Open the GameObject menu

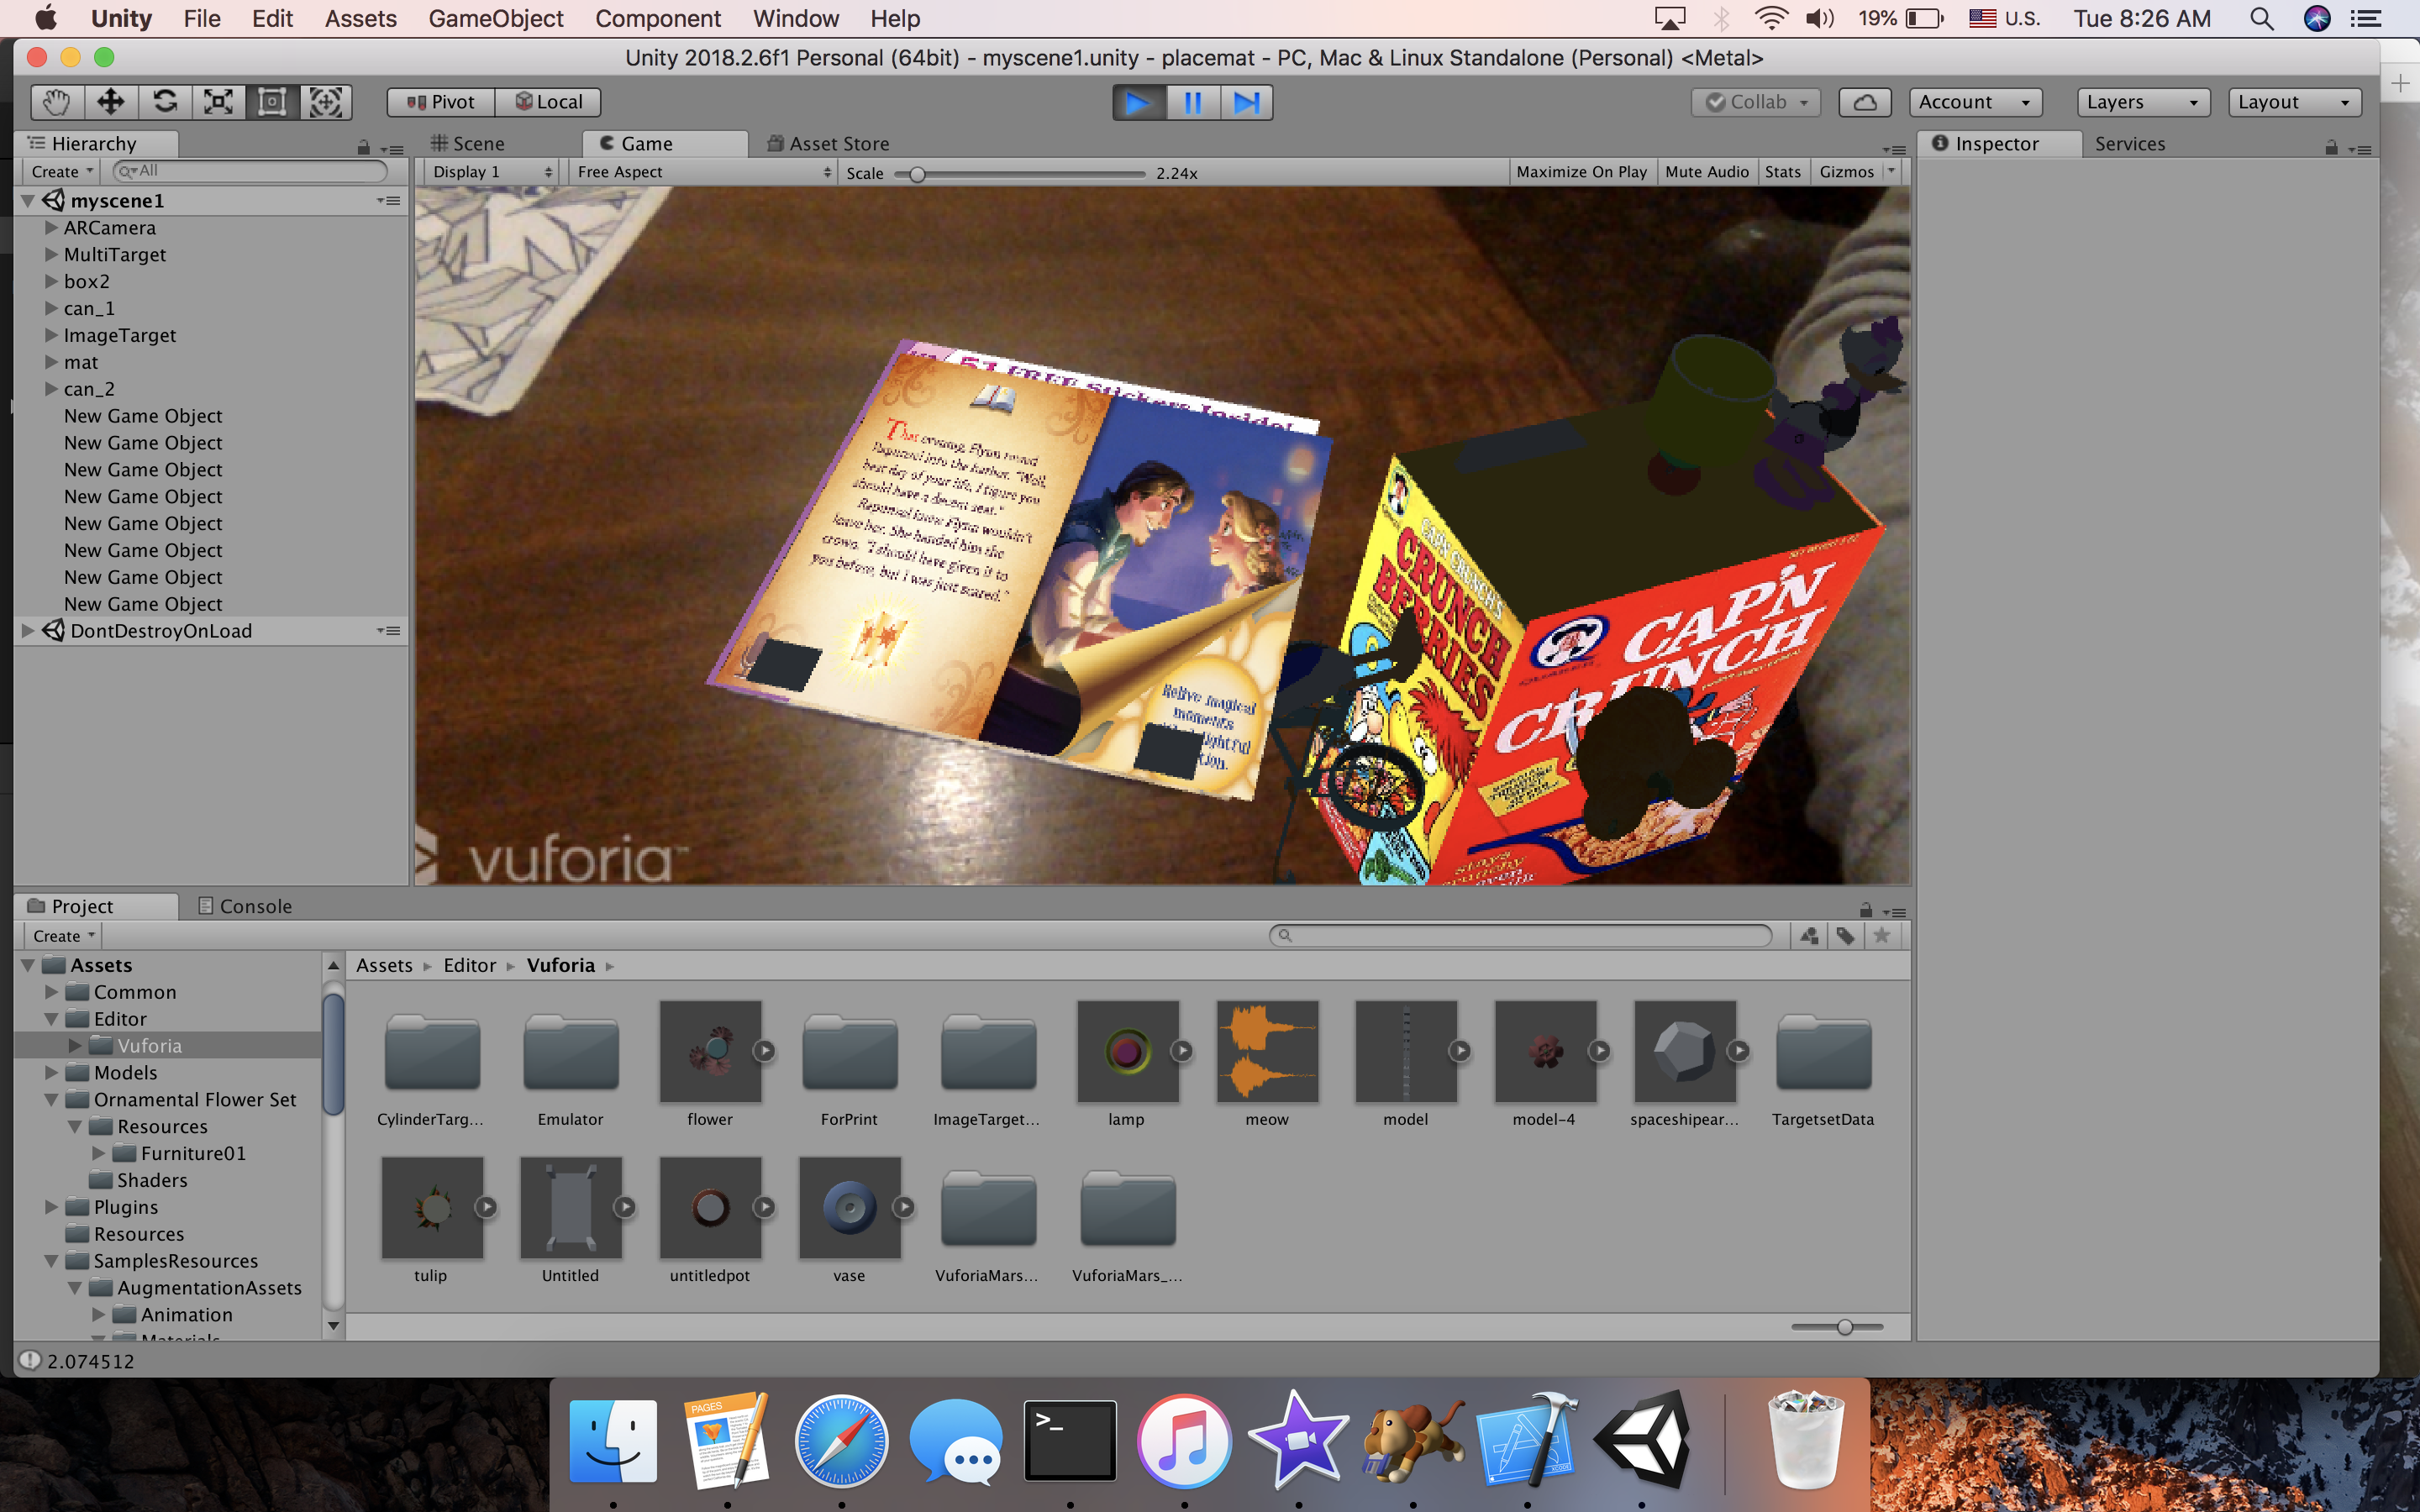[x=496, y=19]
